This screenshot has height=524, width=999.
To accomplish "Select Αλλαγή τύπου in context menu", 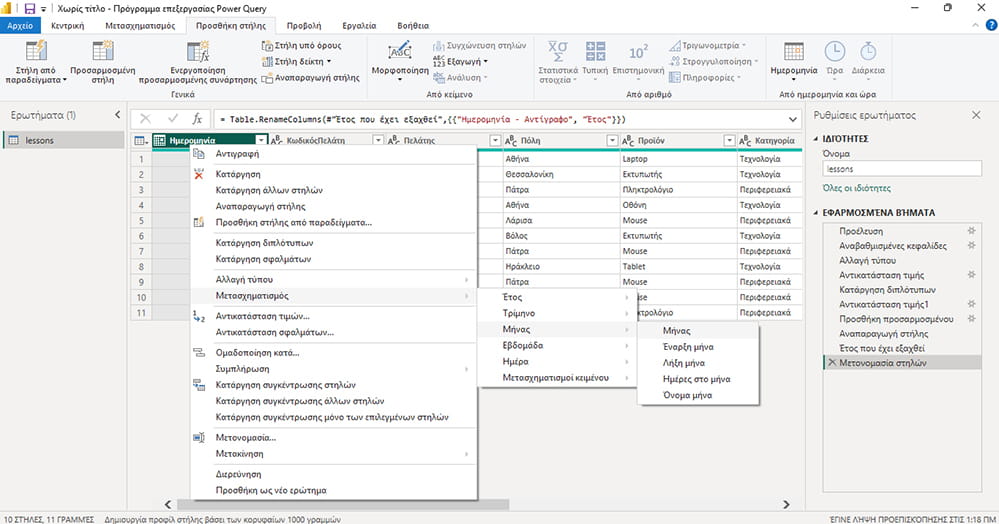I will tap(334, 279).
